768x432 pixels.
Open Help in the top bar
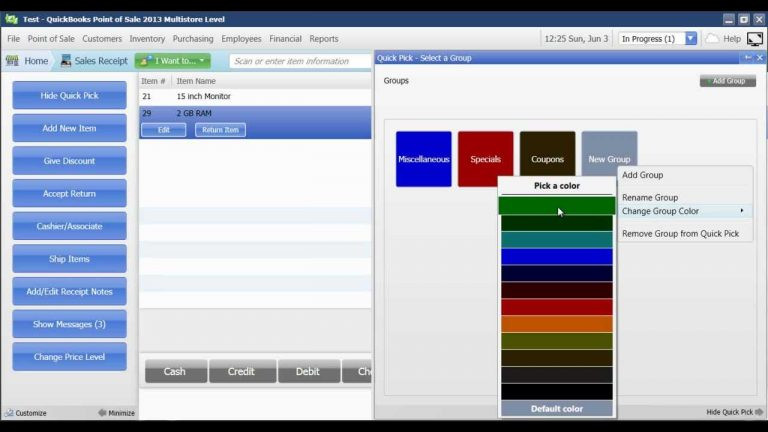click(732, 39)
